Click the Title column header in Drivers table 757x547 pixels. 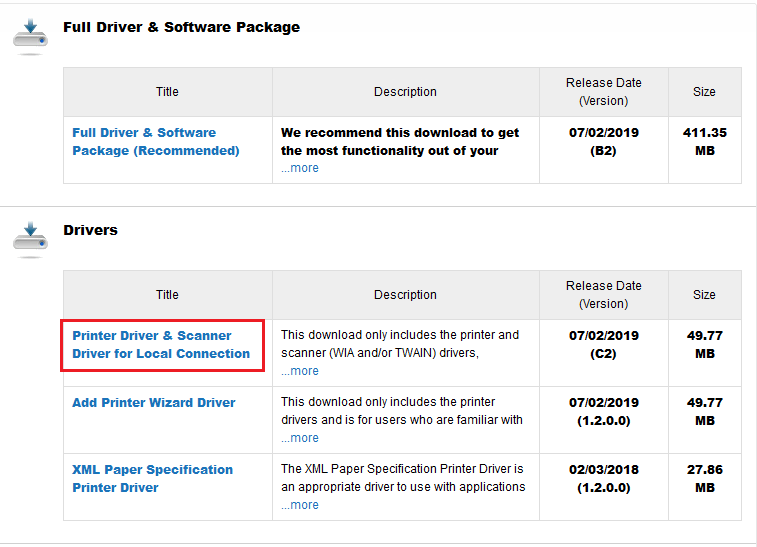pos(168,295)
